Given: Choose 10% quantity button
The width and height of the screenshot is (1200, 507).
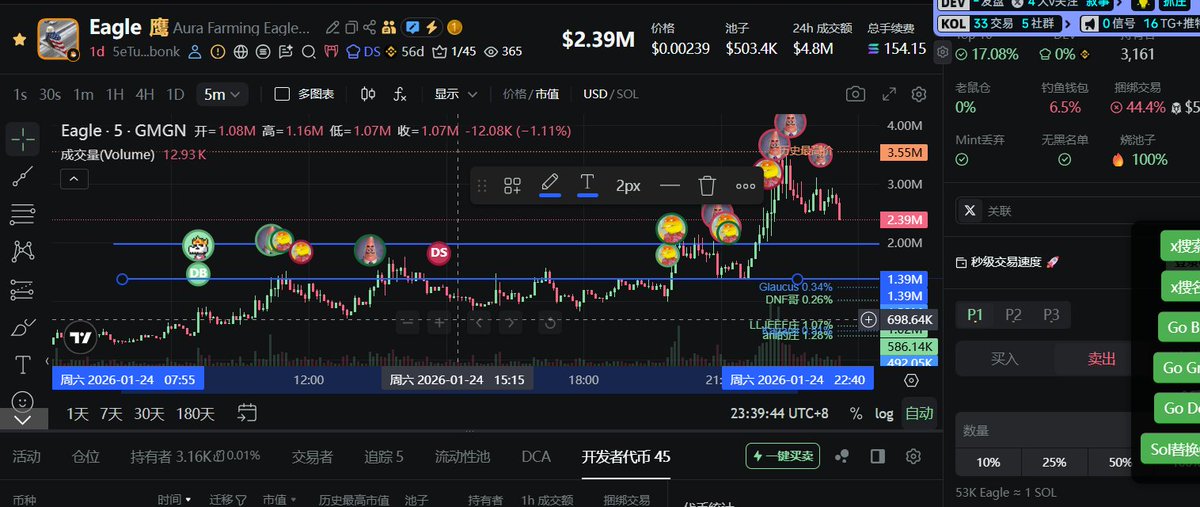Looking at the screenshot, I should pos(988,462).
